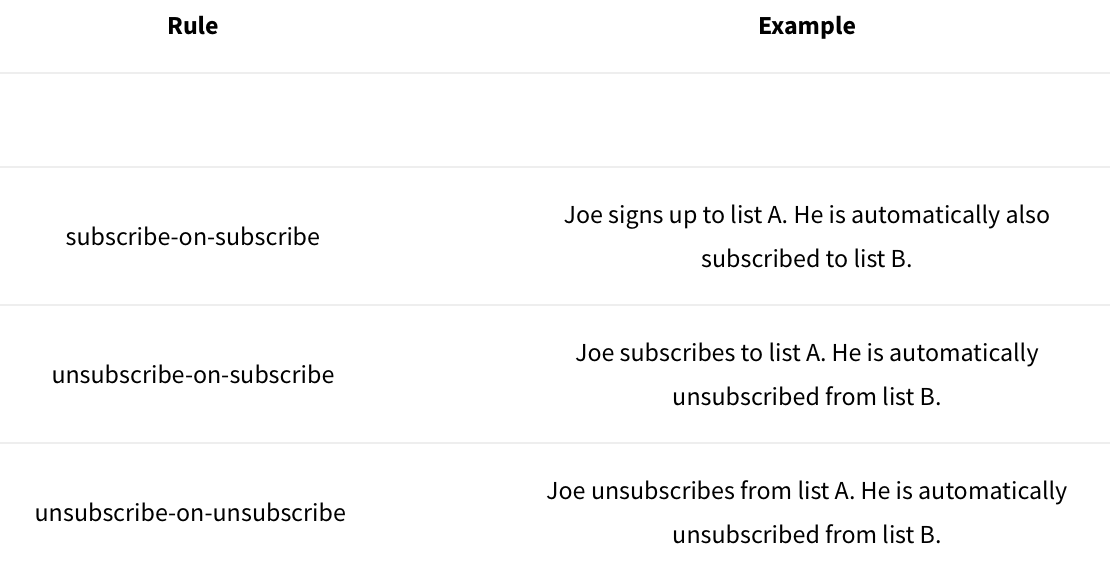Click the line starting "Joe subscribes to list A"
This screenshot has width=1110, height=578.
click(x=806, y=353)
